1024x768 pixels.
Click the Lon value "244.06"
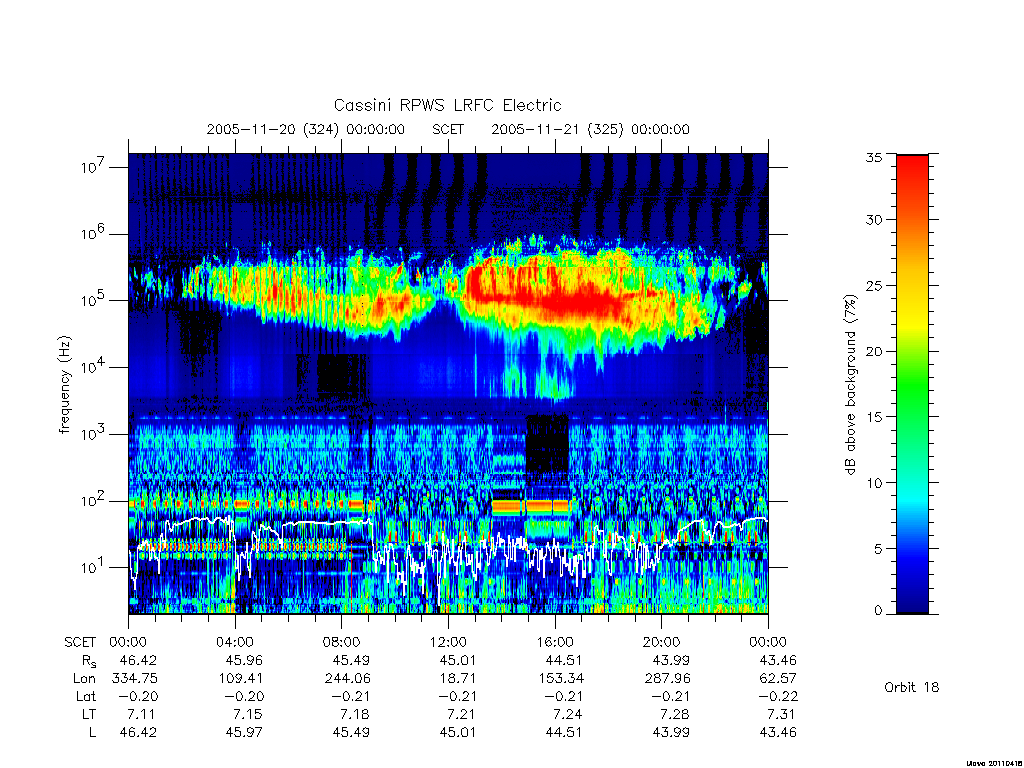point(347,679)
